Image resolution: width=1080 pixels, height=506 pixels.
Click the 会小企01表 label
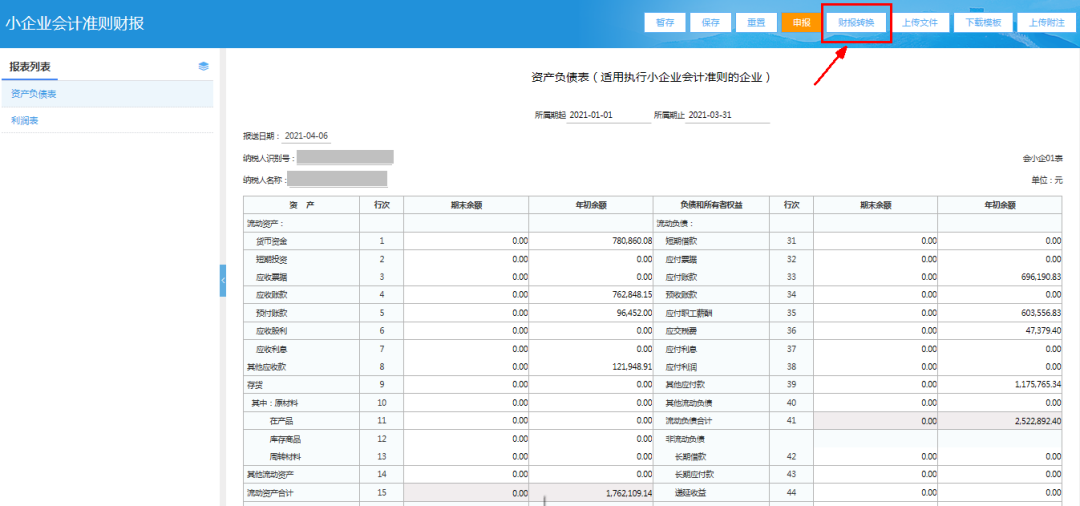coord(1043,158)
